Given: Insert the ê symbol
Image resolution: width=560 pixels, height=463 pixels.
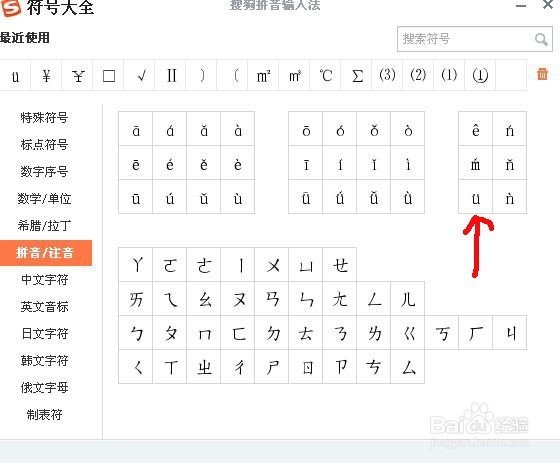Looking at the screenshot, I should click(x=476, y=129).
